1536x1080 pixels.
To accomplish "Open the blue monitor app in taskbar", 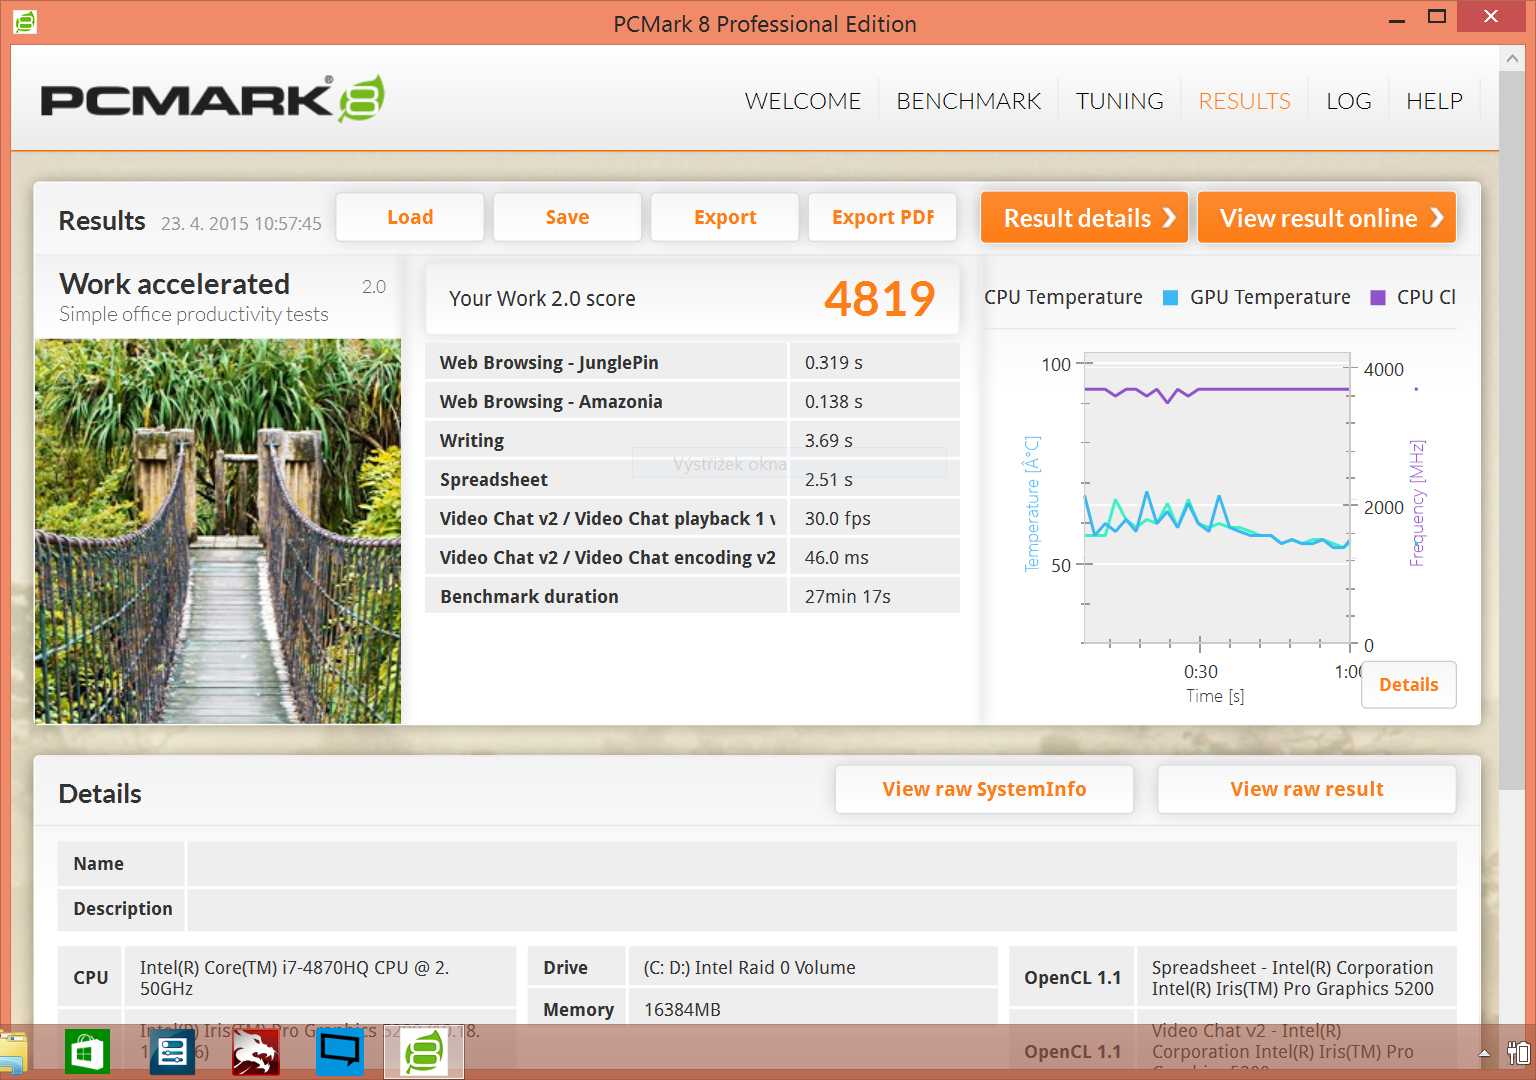I will coord(340,1052).
